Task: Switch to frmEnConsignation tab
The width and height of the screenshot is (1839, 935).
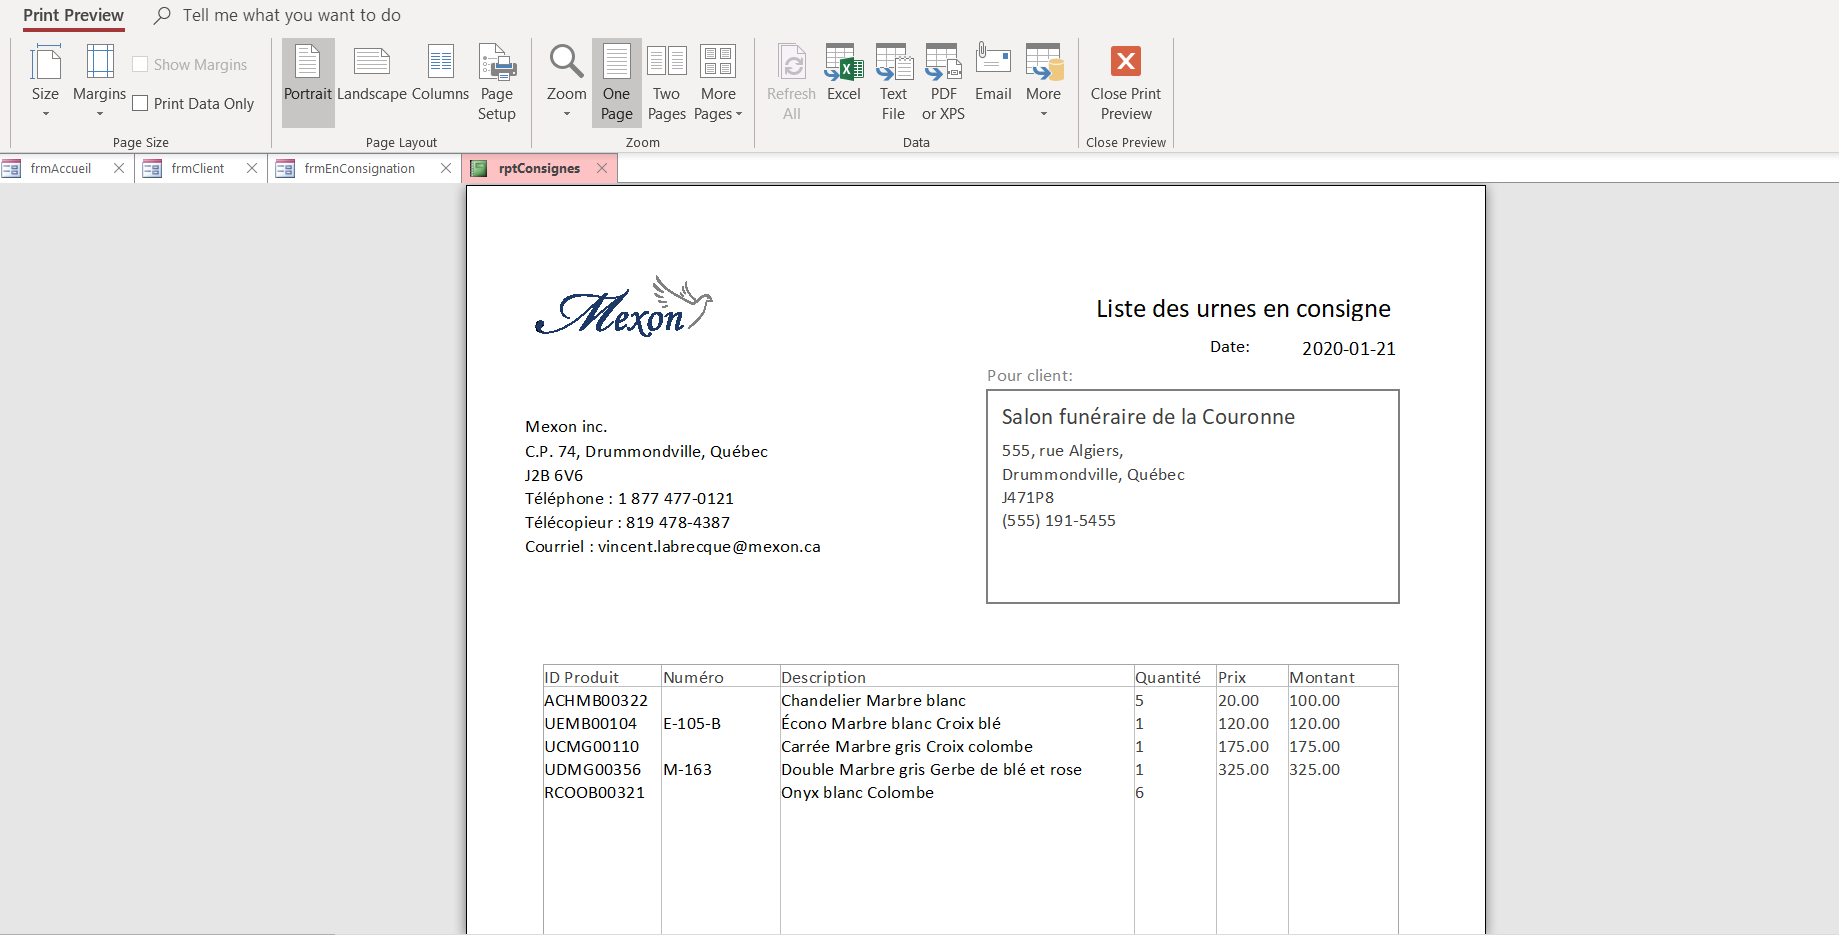Action: (x=359, y=169)
